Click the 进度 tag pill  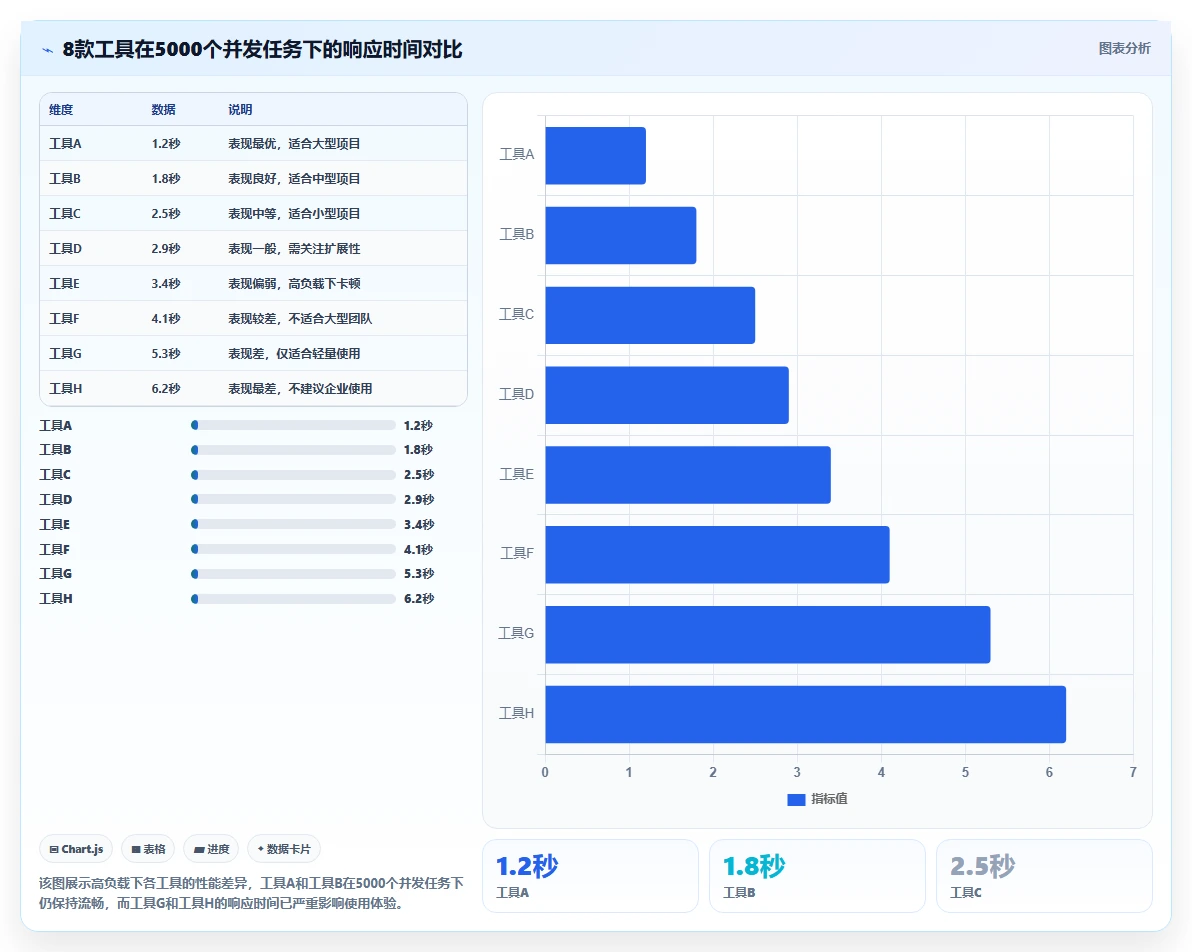pyautogui.click(x=211, y=849)
